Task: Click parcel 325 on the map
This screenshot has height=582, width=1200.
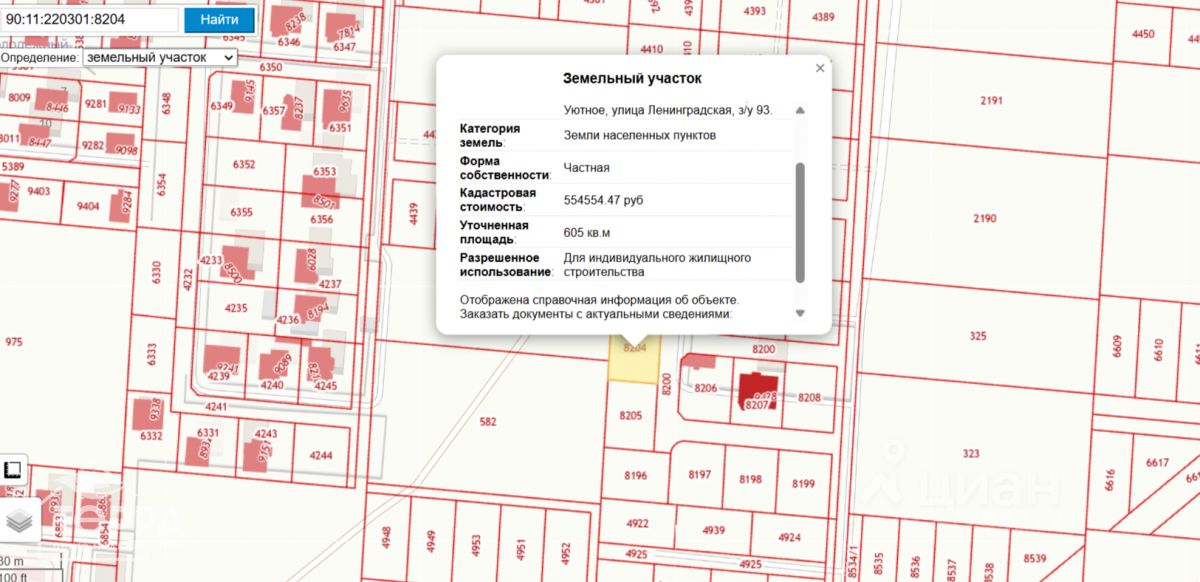Action: [x=977, y=335]
